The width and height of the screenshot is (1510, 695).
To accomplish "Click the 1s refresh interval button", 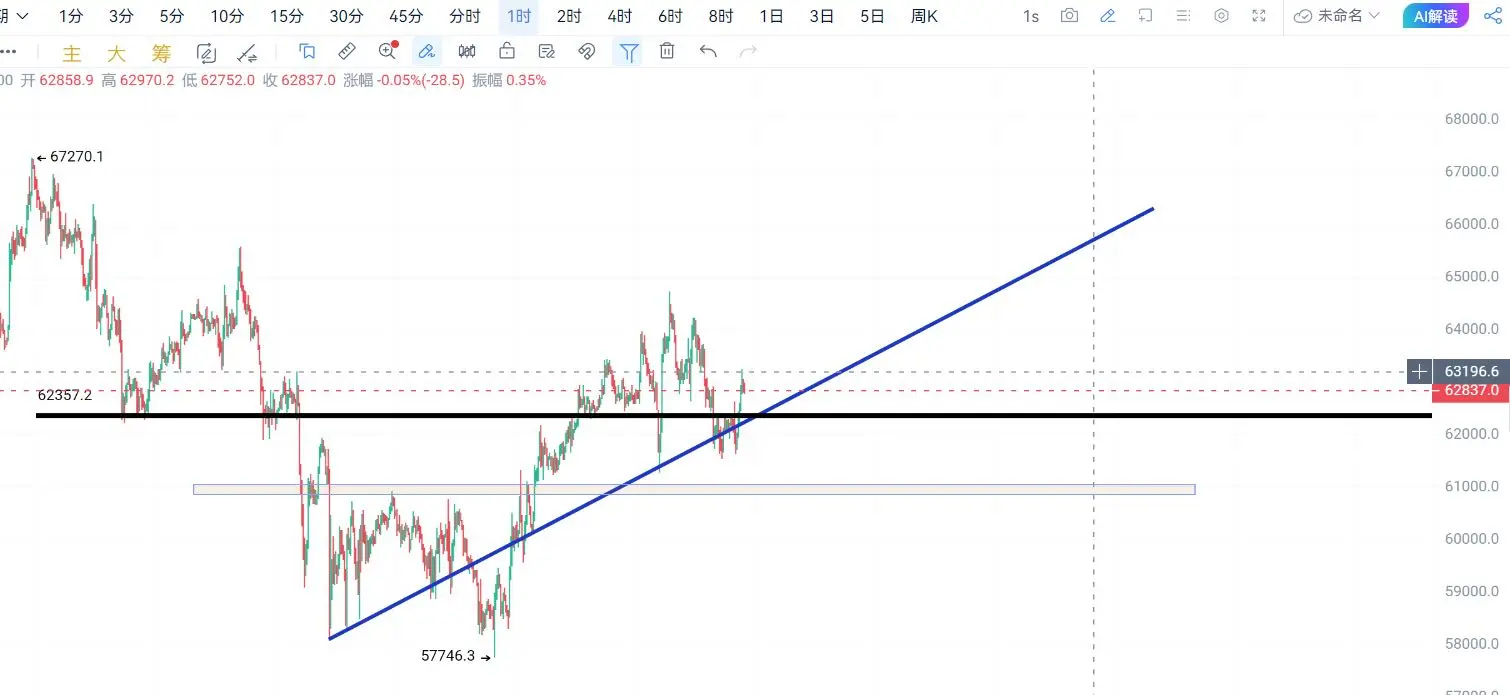I will coord(1031,16).
